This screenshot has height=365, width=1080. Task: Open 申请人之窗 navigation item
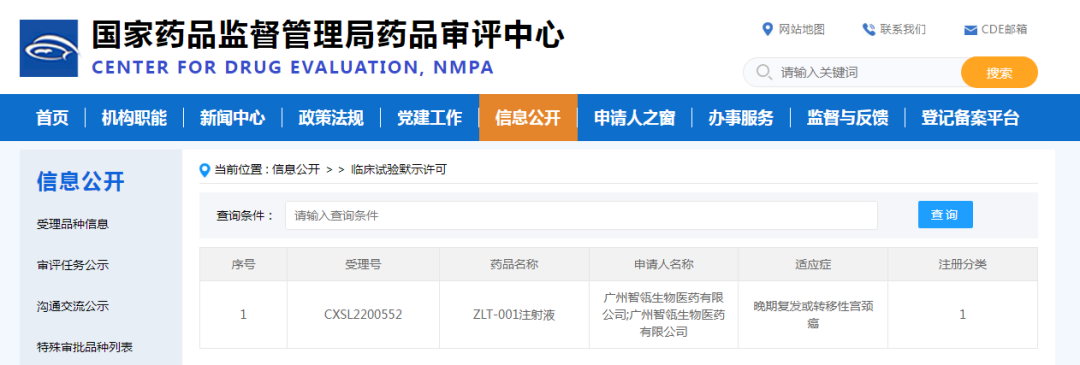pyautogui.click(x=634, y=118)
